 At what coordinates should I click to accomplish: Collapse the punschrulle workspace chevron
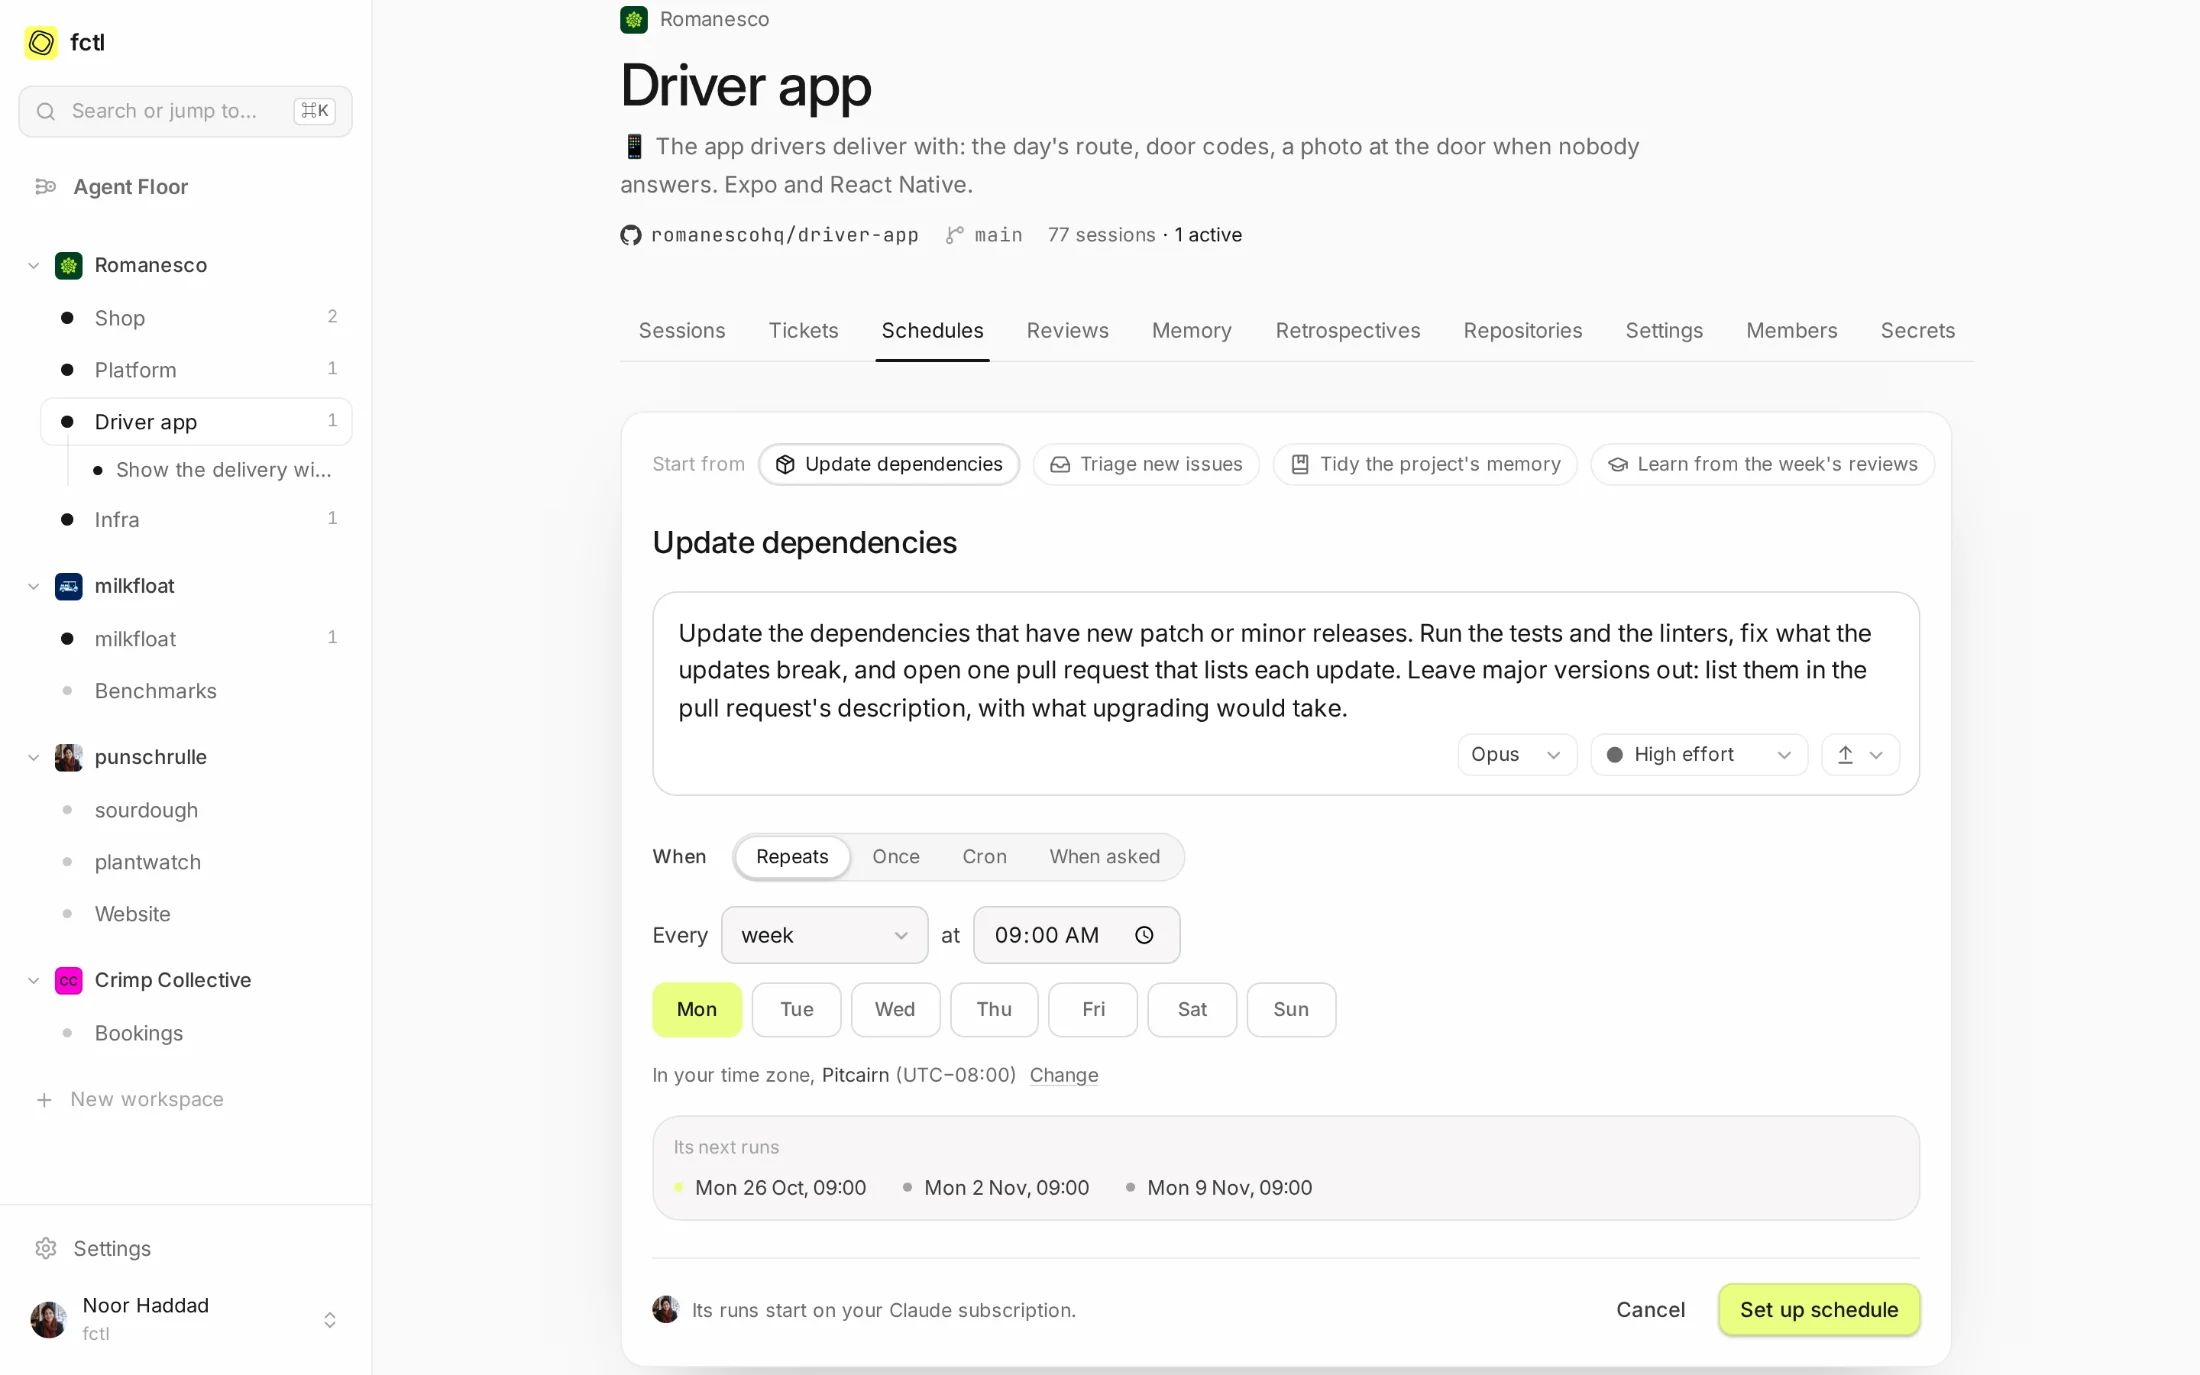point(33,758)
